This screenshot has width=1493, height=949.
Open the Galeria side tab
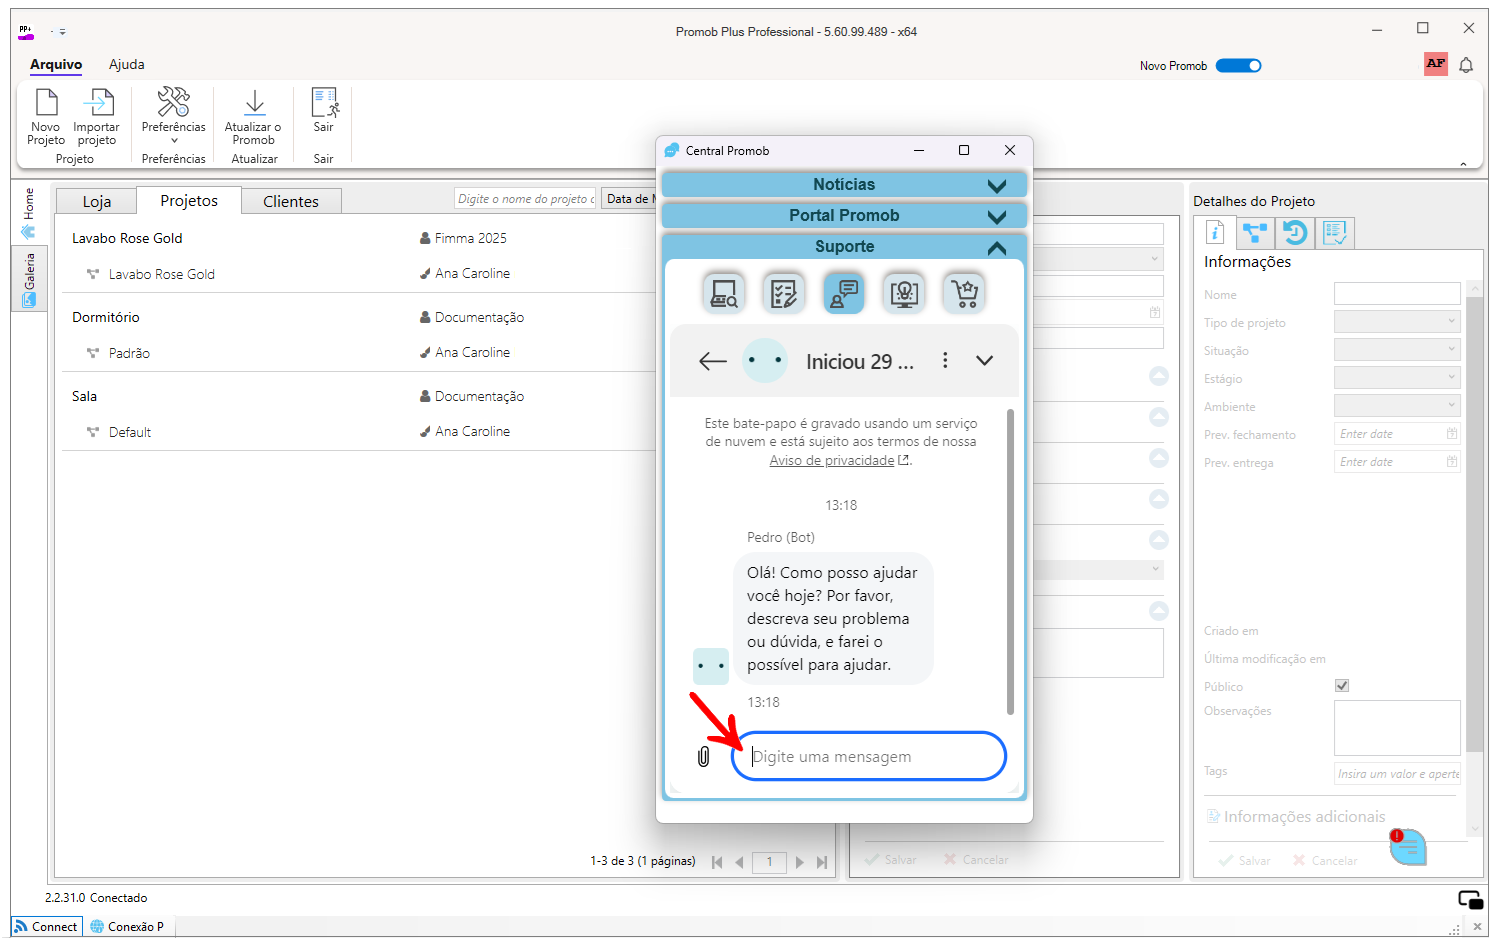click(29, 280)
